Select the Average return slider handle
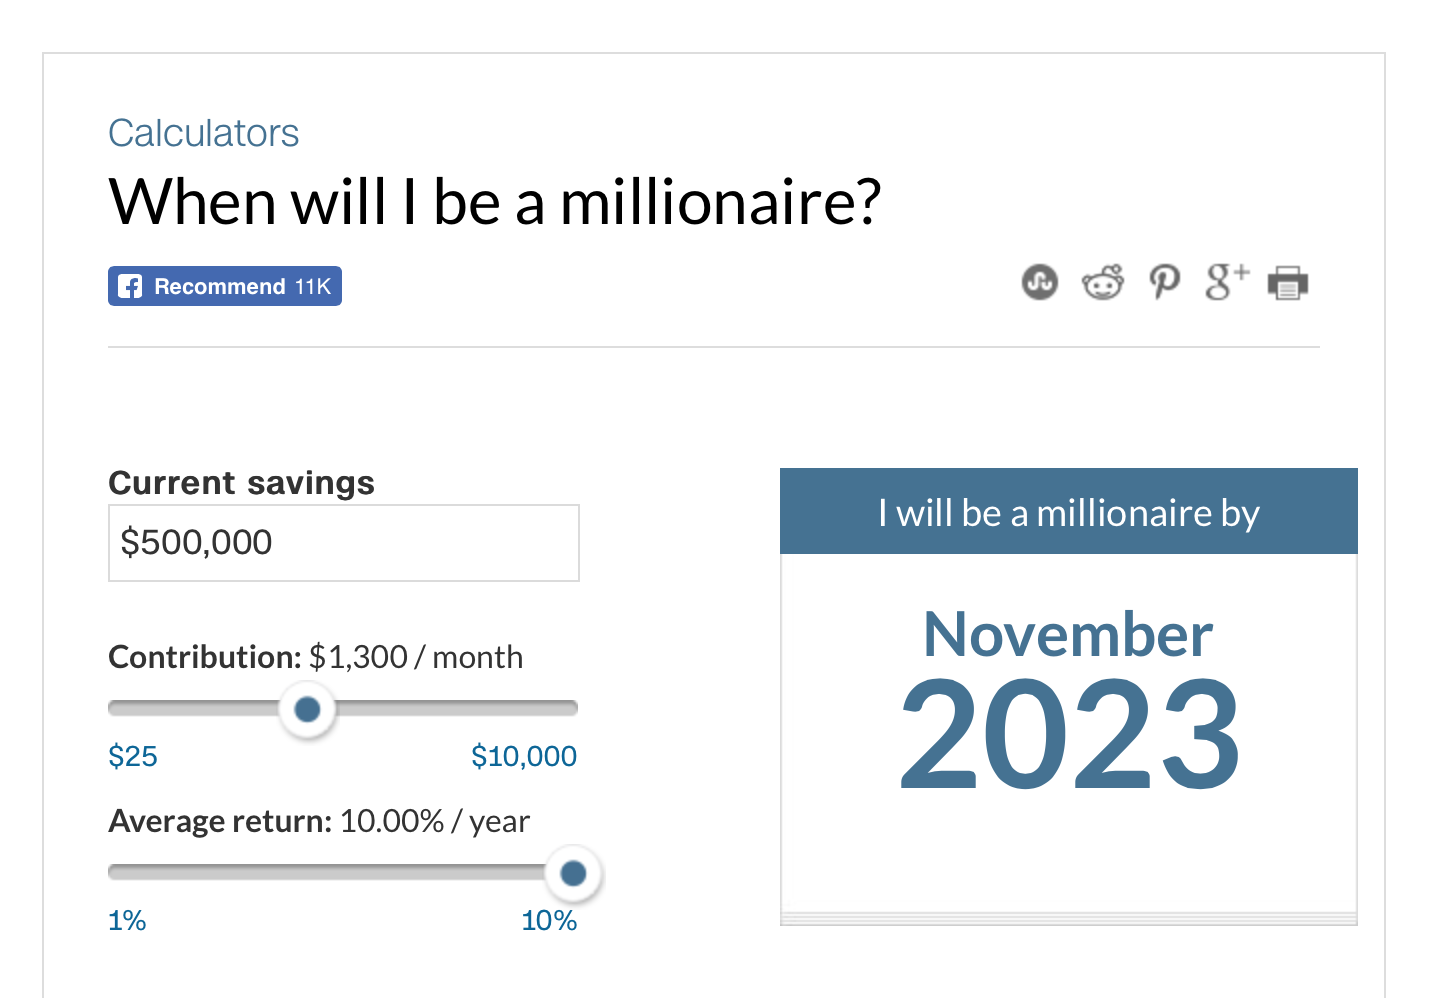 coord(573,872)
